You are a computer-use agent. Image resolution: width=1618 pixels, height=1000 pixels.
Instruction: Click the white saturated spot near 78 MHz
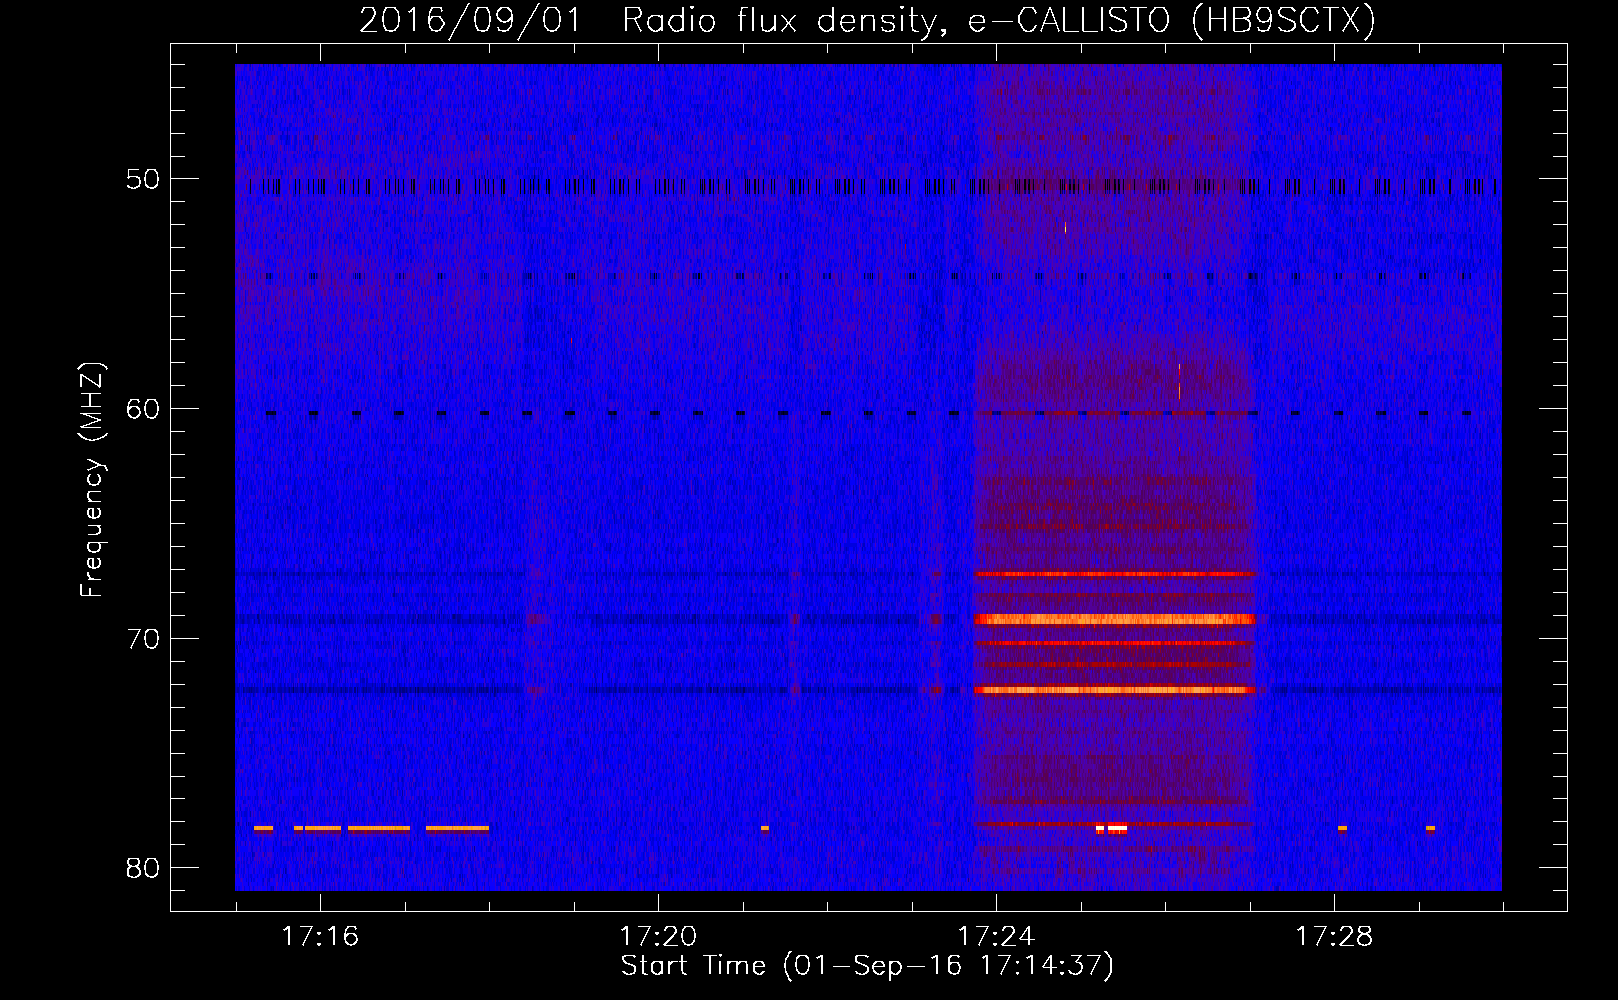click(1112, 829)
